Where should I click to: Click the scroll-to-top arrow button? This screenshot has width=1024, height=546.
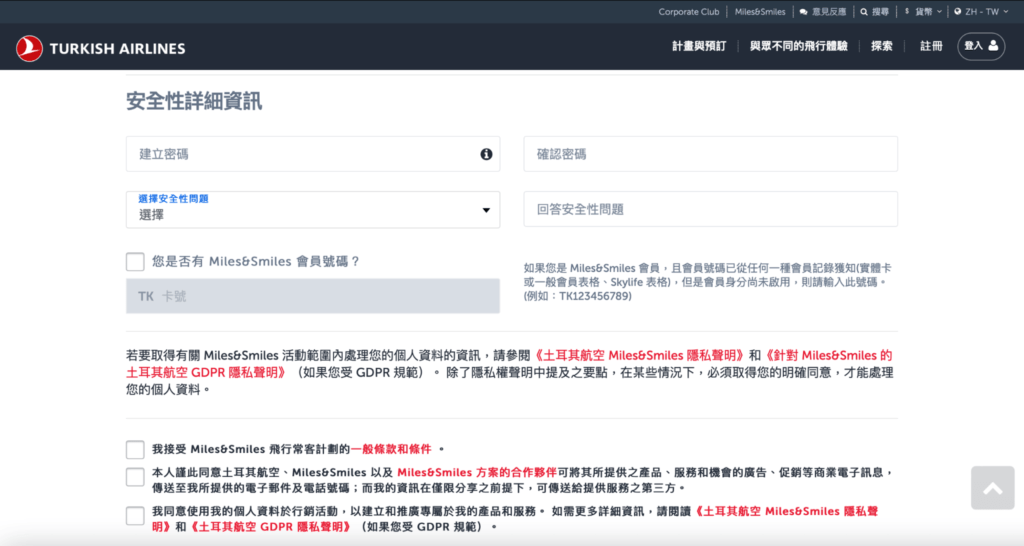[x=992, y=488]
